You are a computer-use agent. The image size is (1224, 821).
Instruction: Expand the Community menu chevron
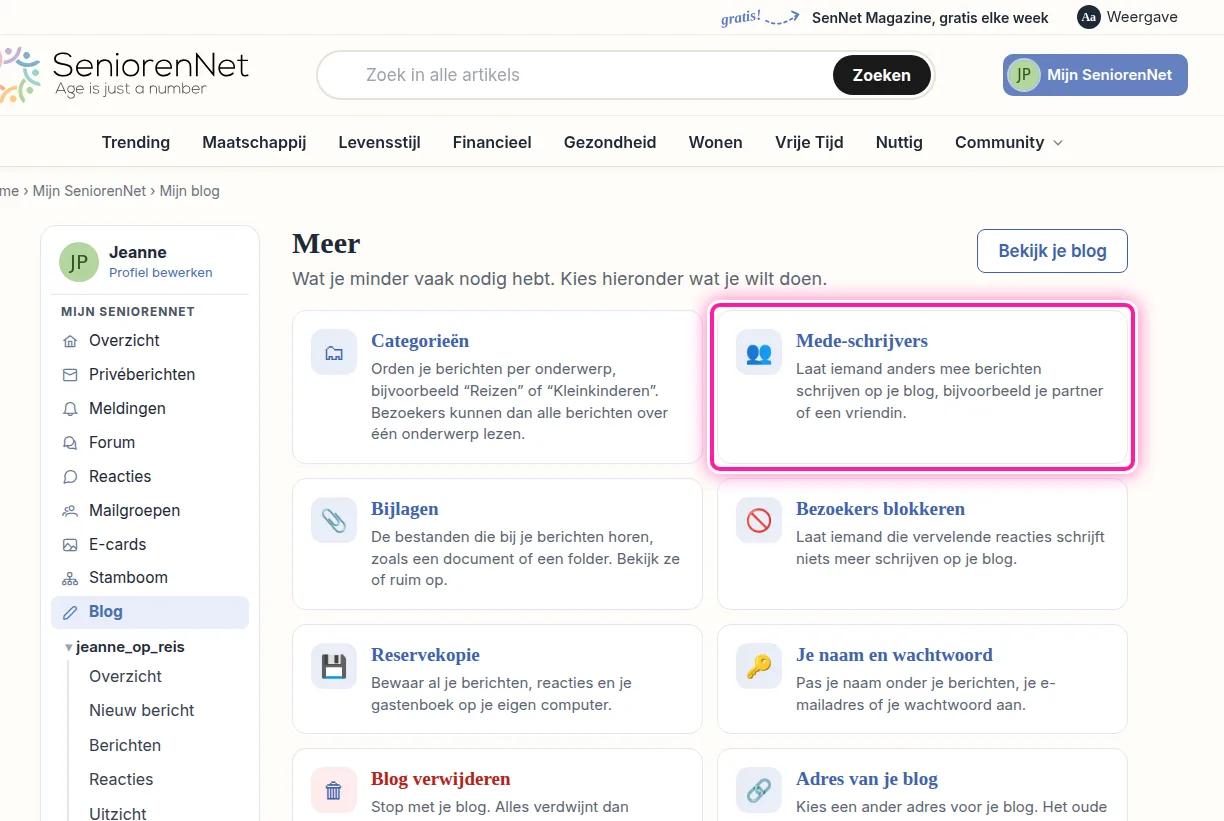[1058, 143]
